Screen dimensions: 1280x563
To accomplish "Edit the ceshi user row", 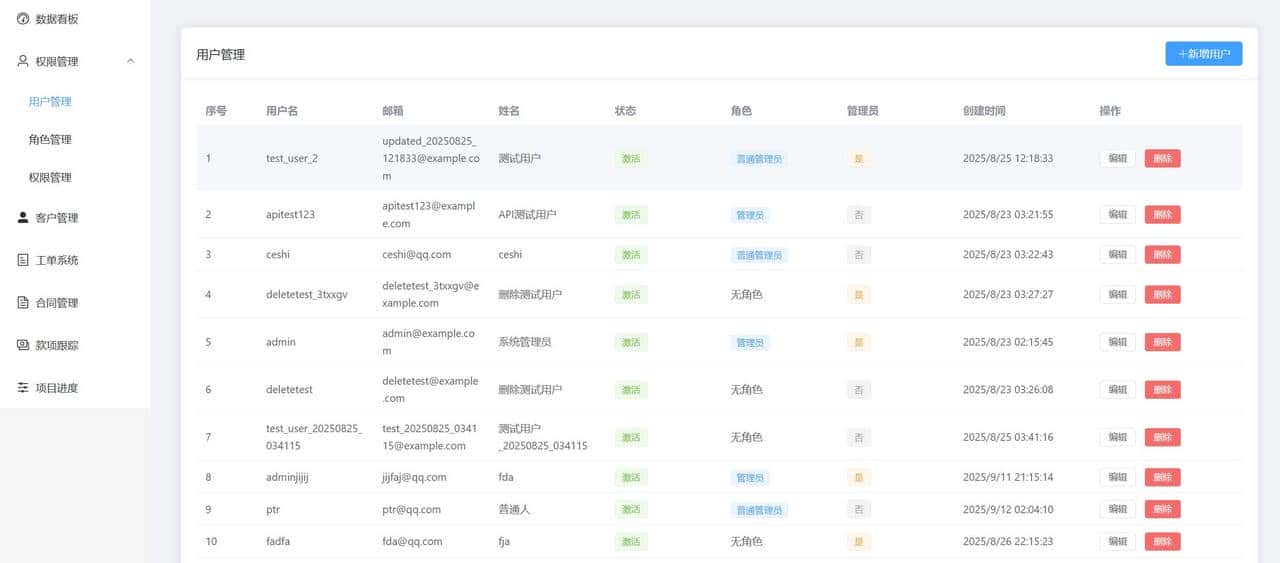I will [1118, 254].
